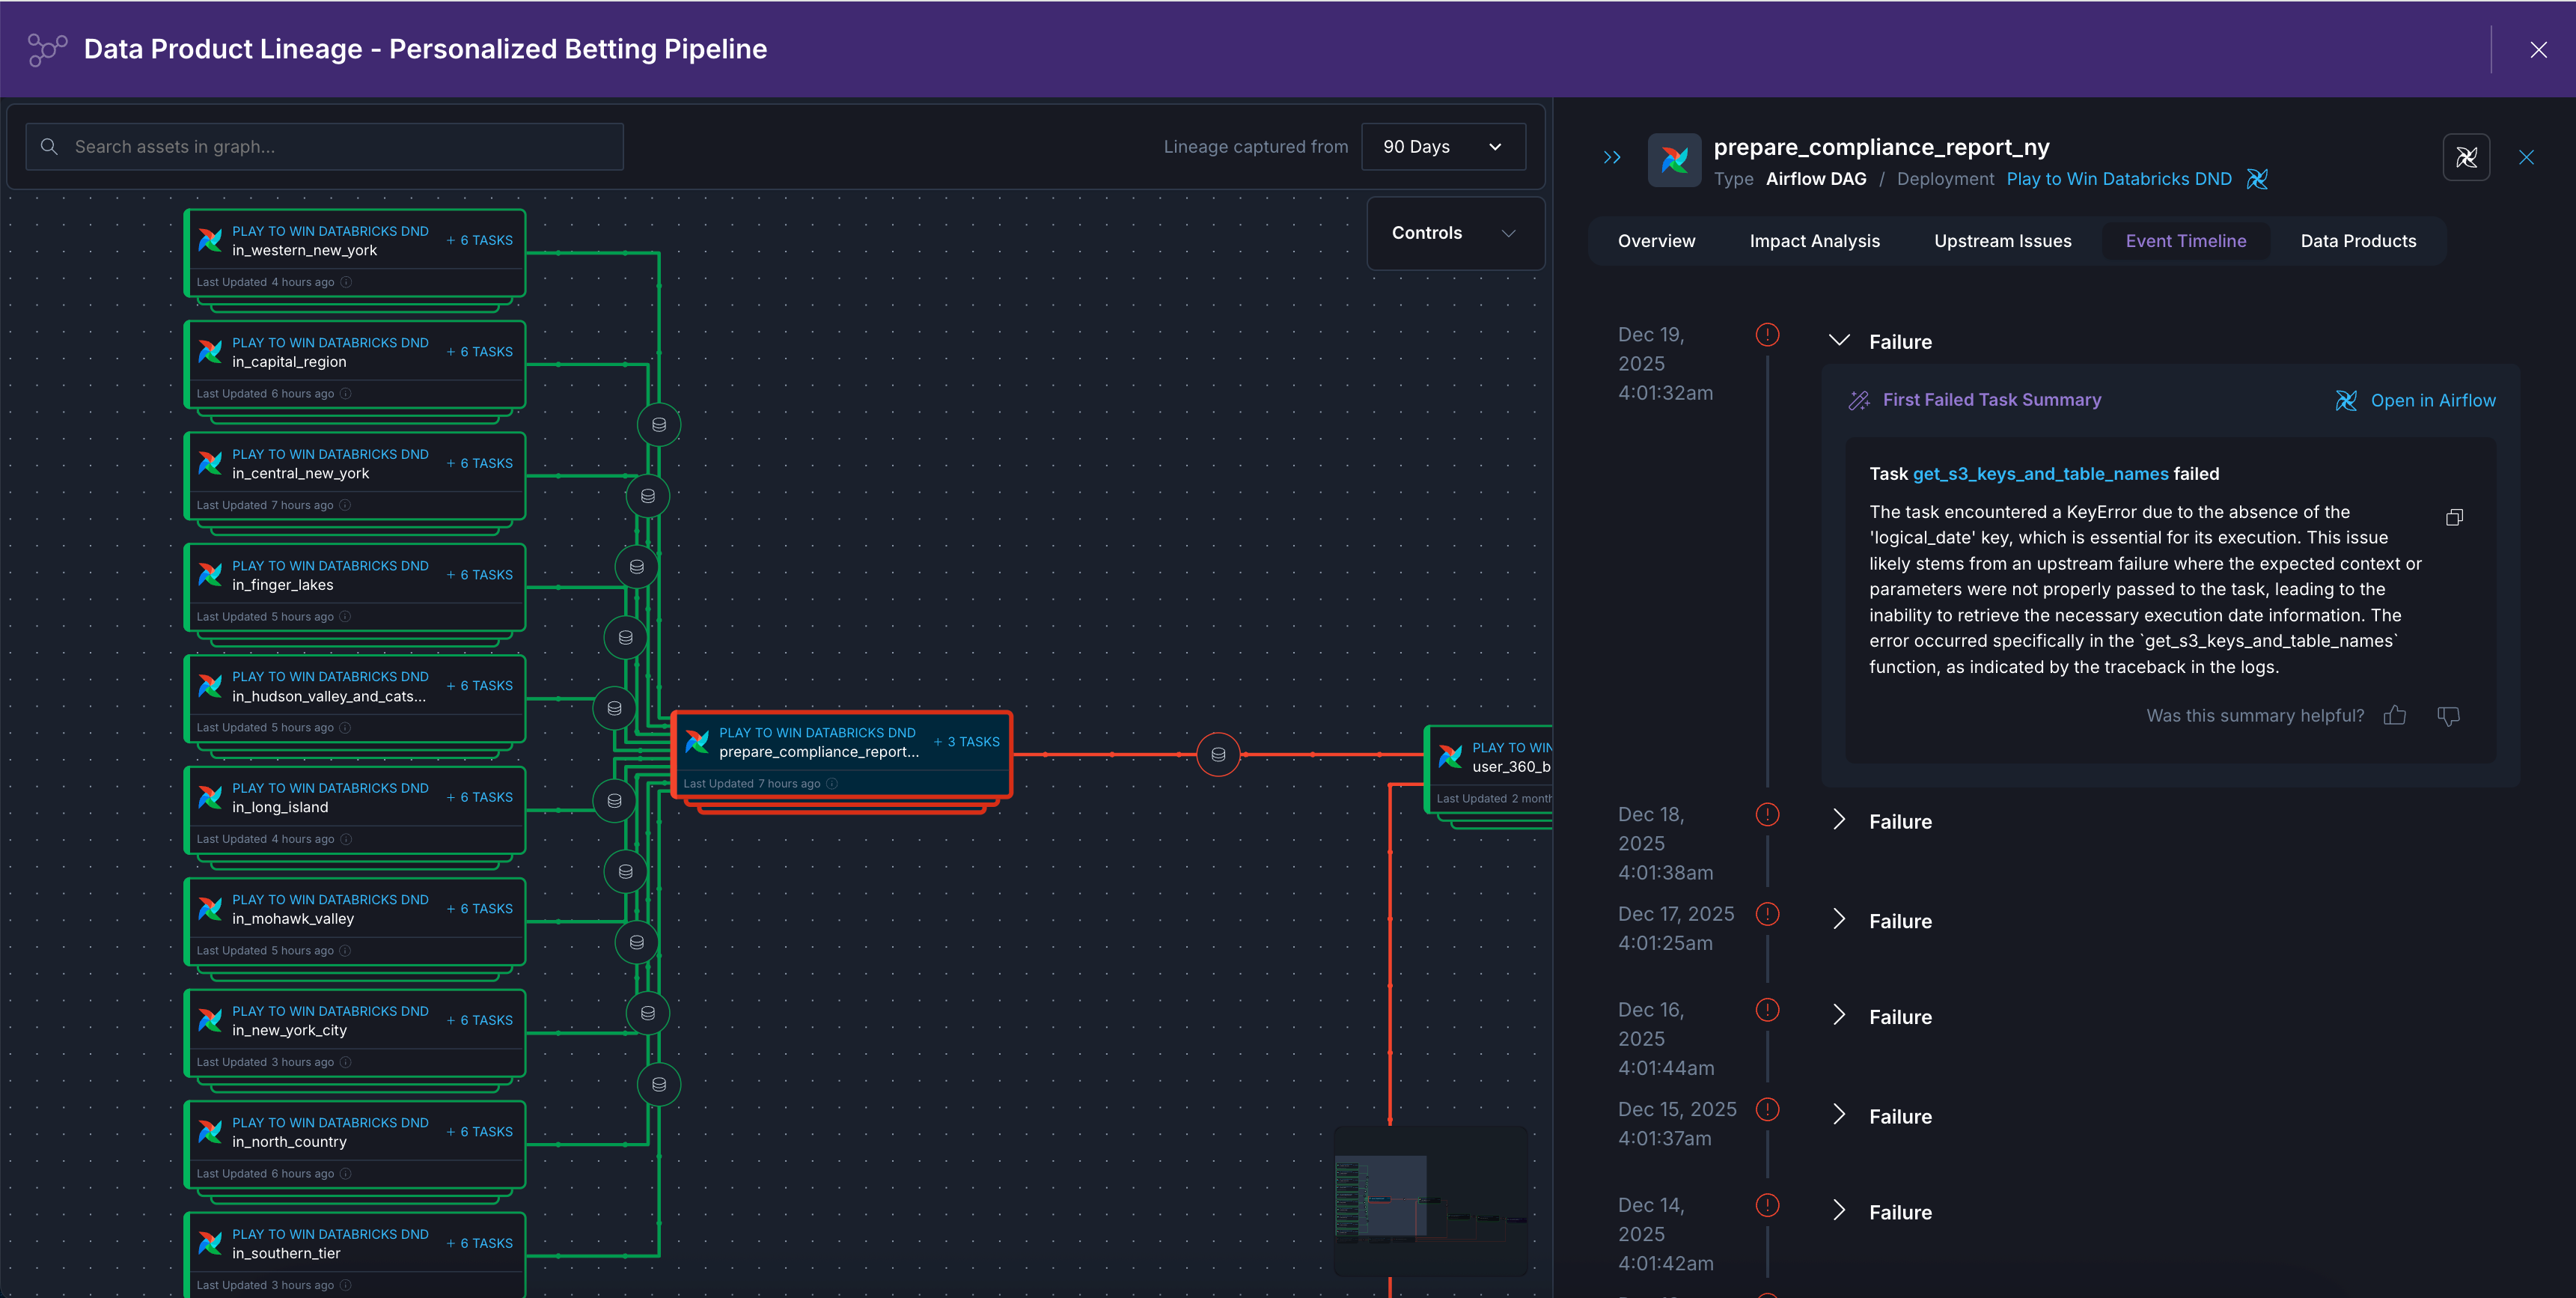Open the Upstream Issues tab
The height and width of the screenshot is (1298, 2576).
tap(2002, 241)
